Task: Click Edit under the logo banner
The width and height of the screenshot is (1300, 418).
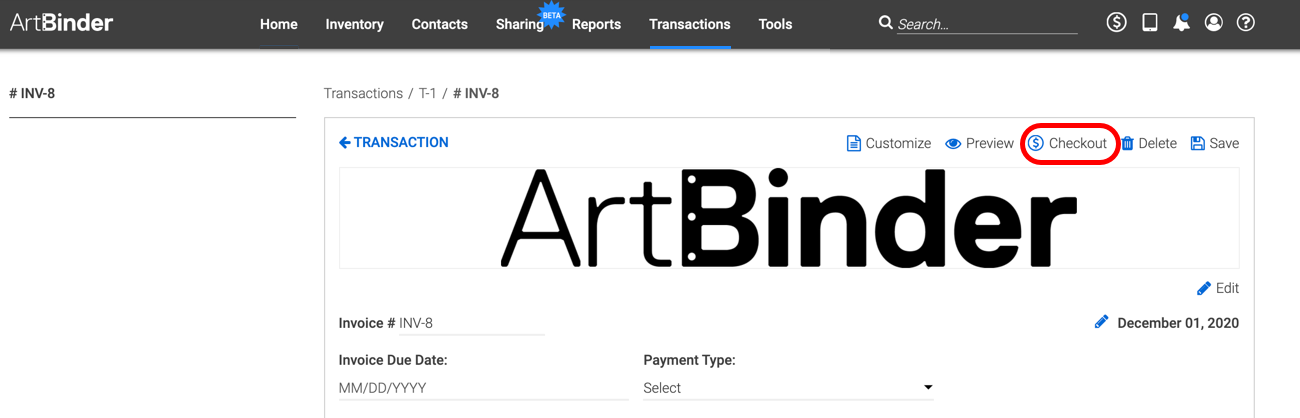Action: tap(1218, 288)
